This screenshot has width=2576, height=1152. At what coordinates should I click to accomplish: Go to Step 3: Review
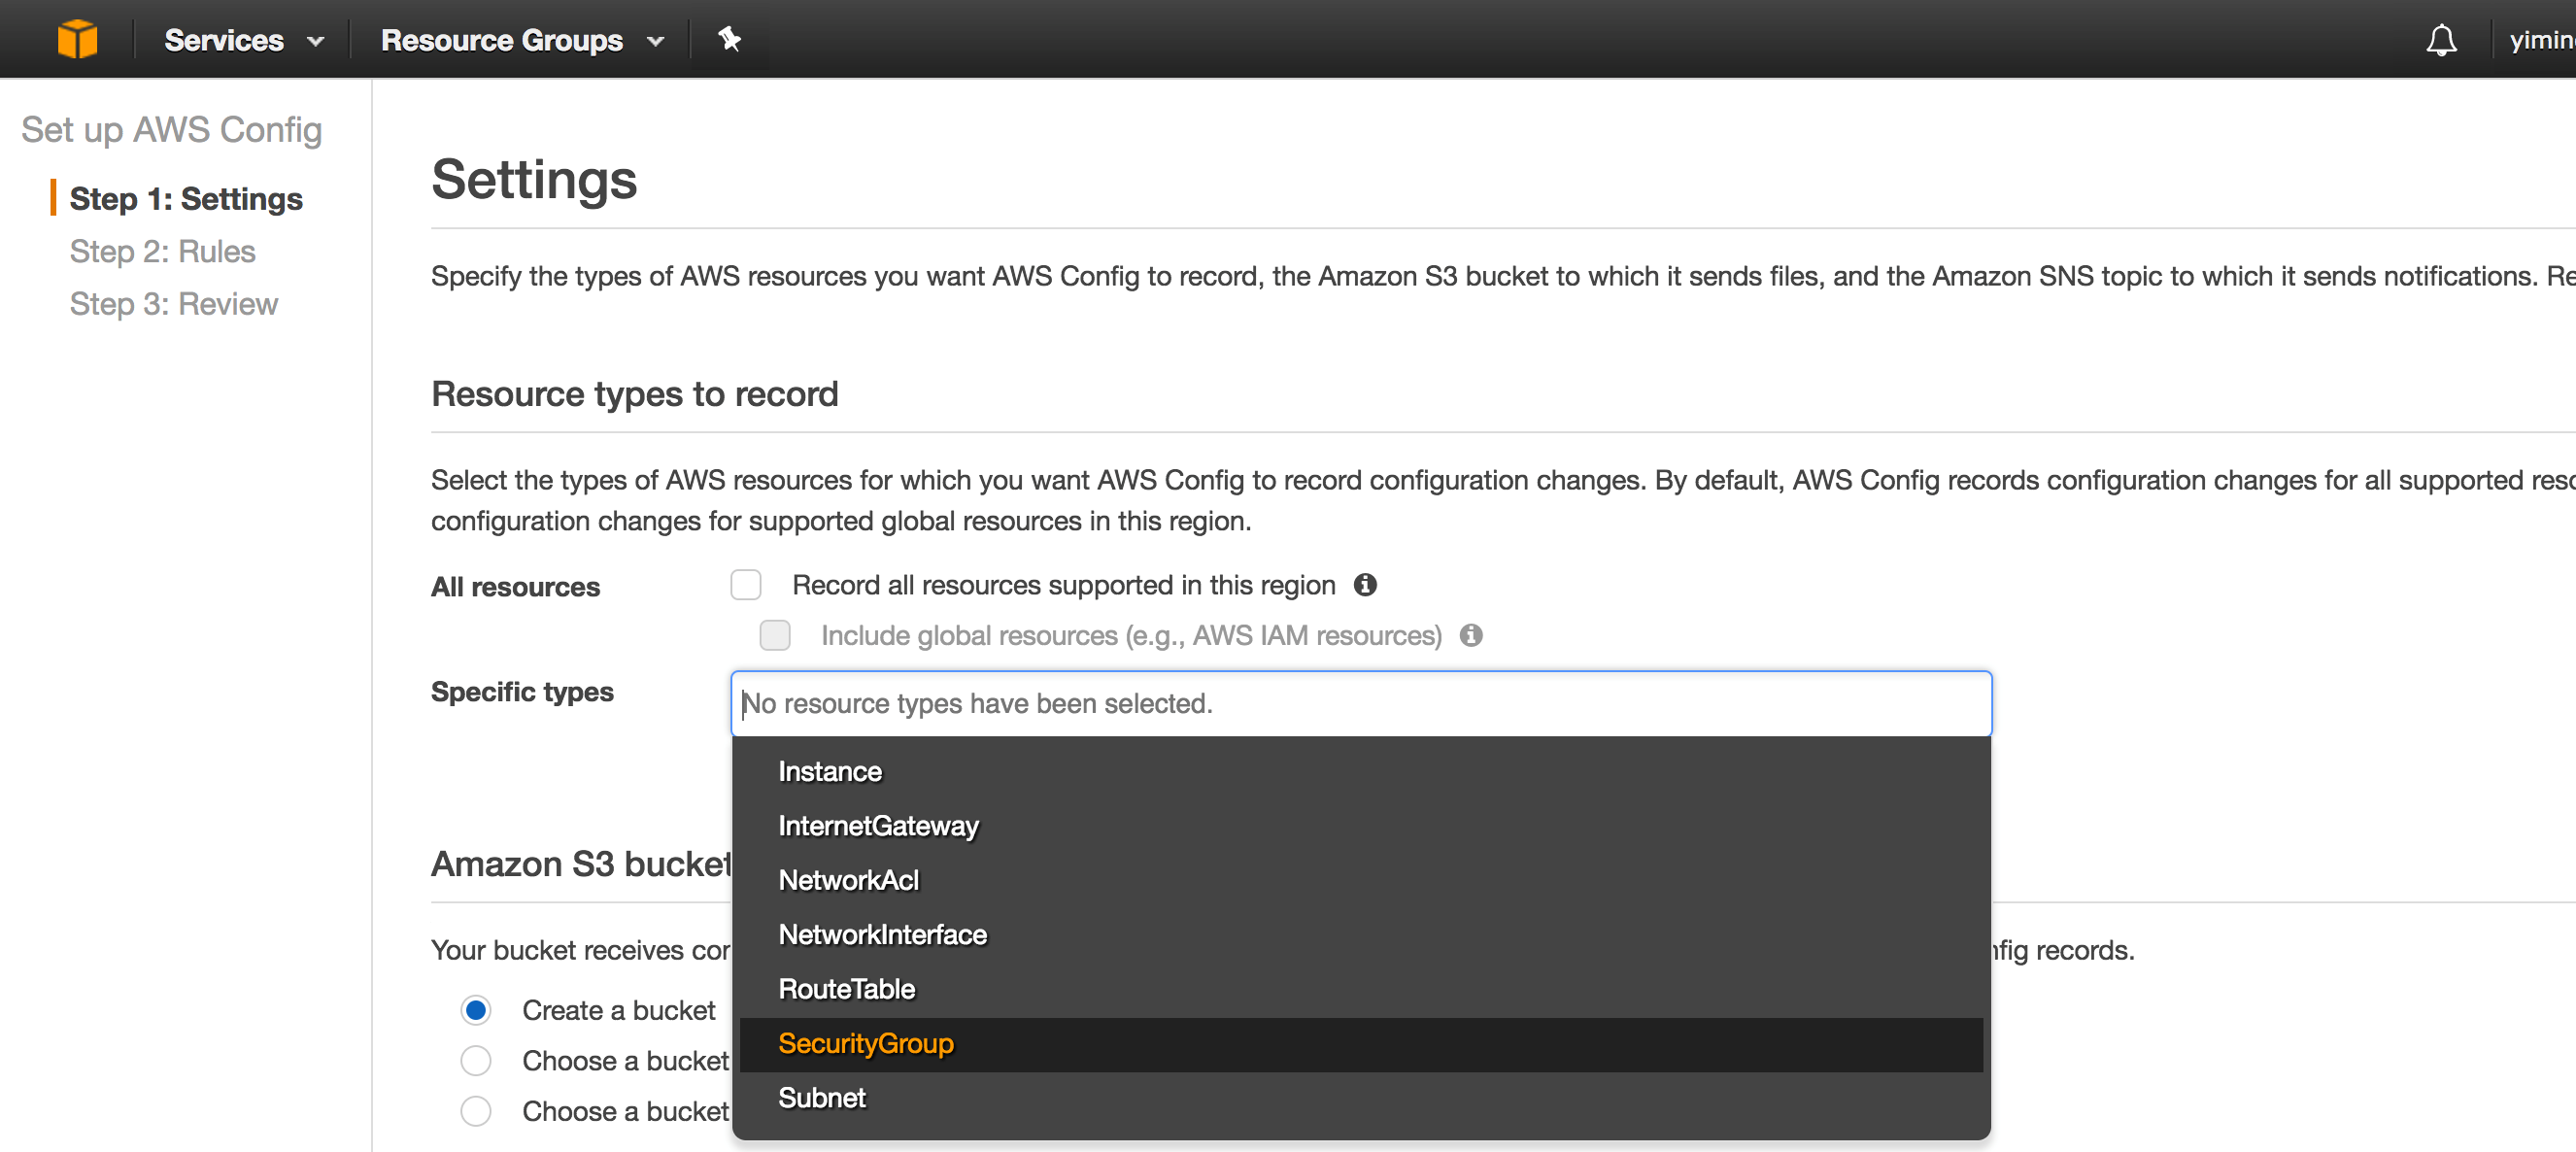click(x=173, y=304)
